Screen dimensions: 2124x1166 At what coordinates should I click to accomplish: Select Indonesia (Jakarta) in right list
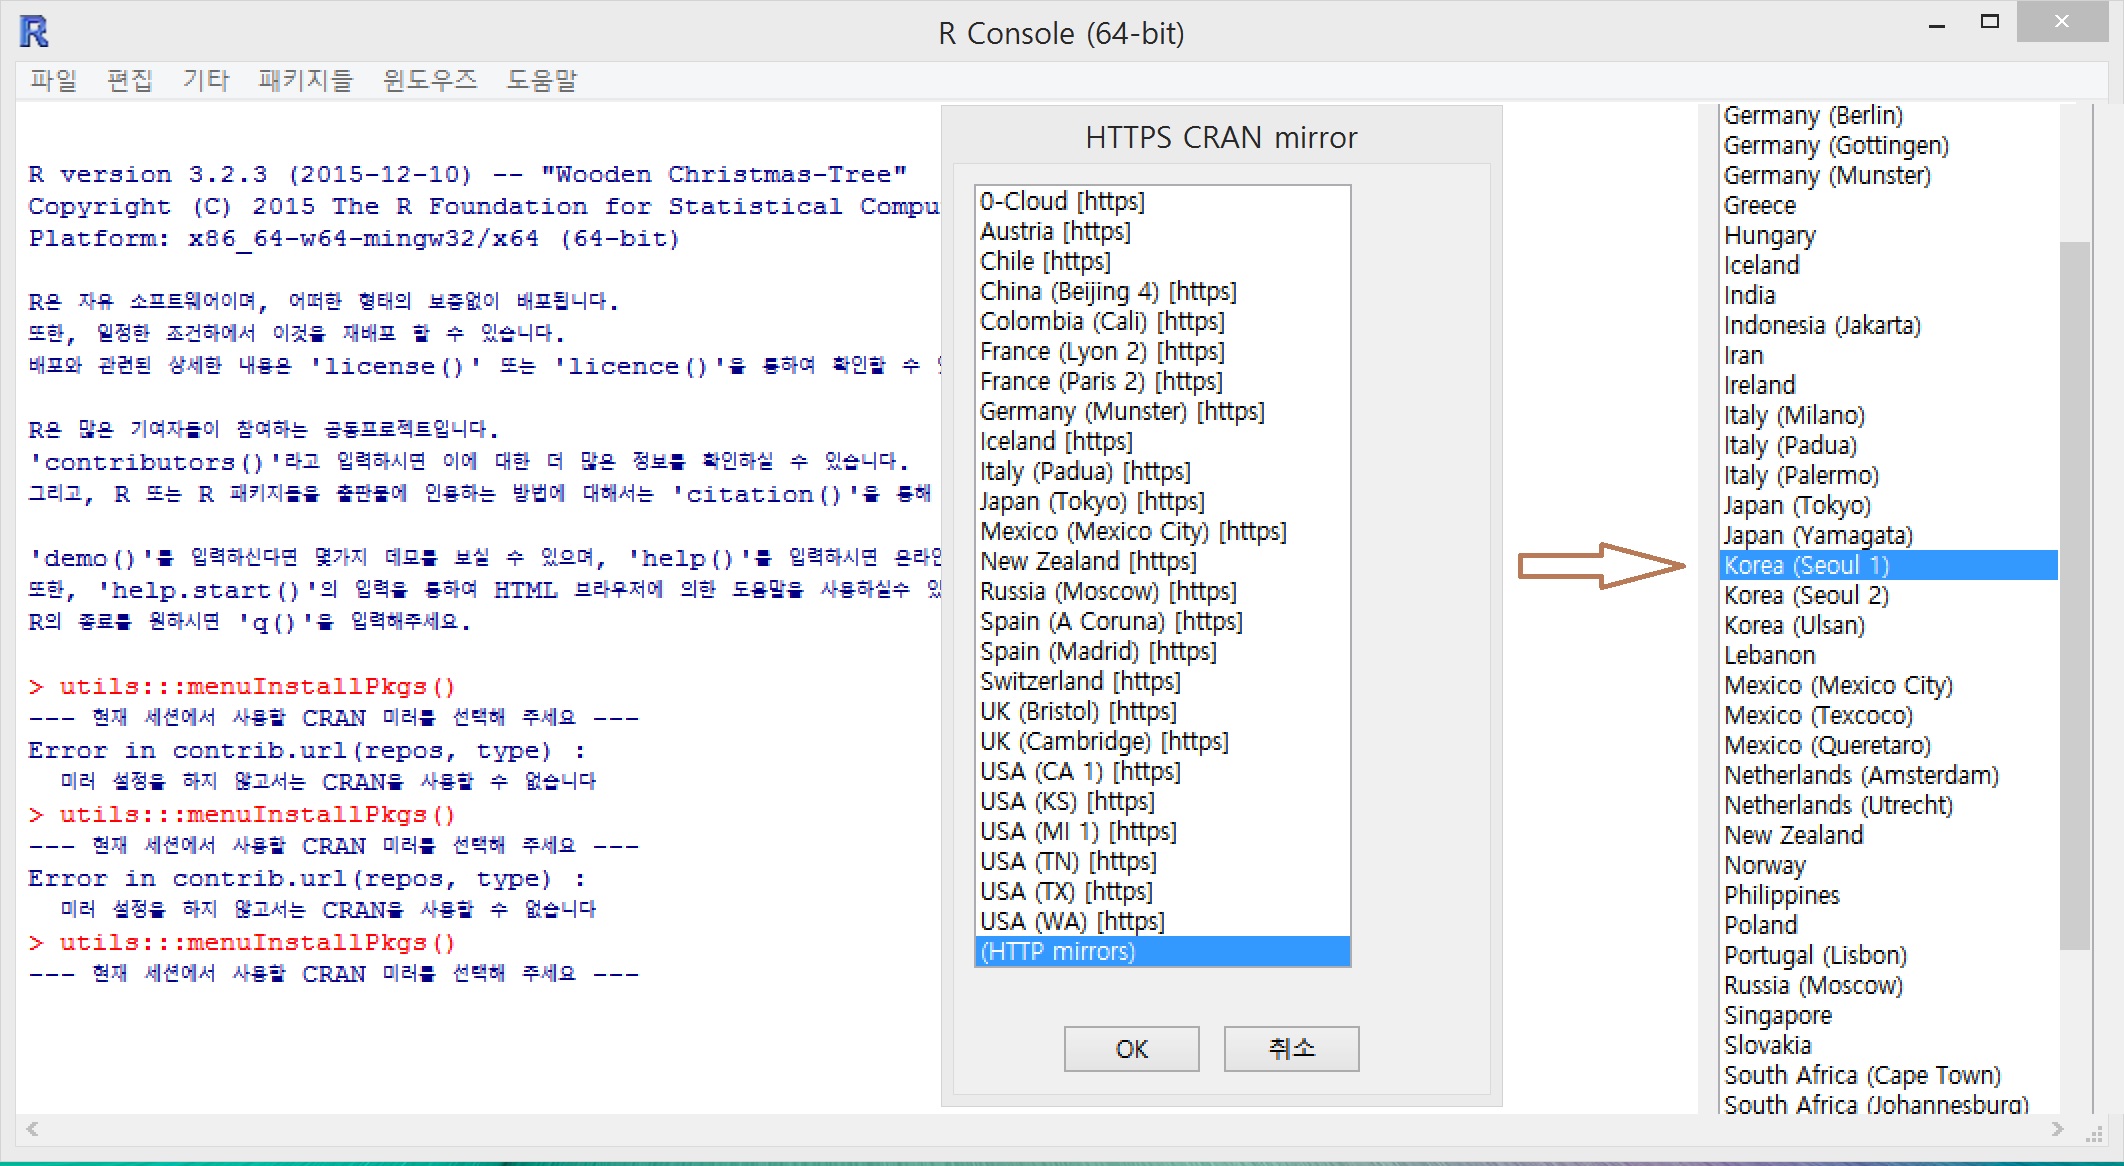tap(1888, 325)
